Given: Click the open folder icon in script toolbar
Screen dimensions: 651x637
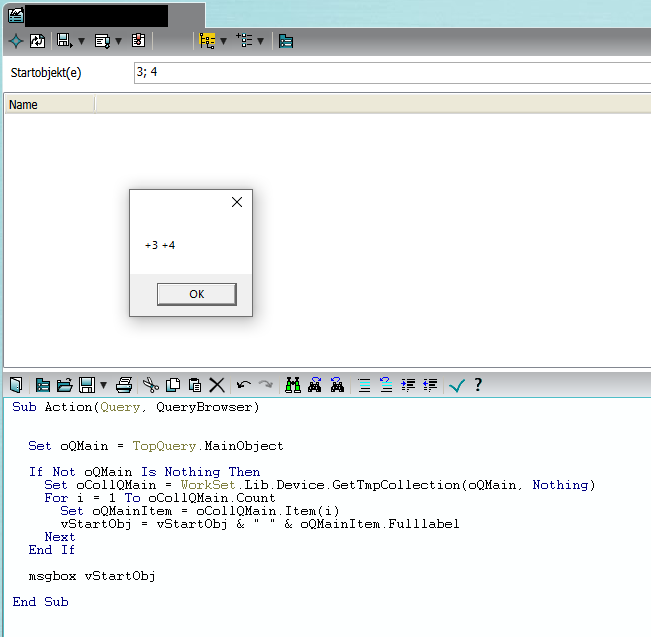Looking at the screenshot, I should pyautogui.click(x=65, y=385).
